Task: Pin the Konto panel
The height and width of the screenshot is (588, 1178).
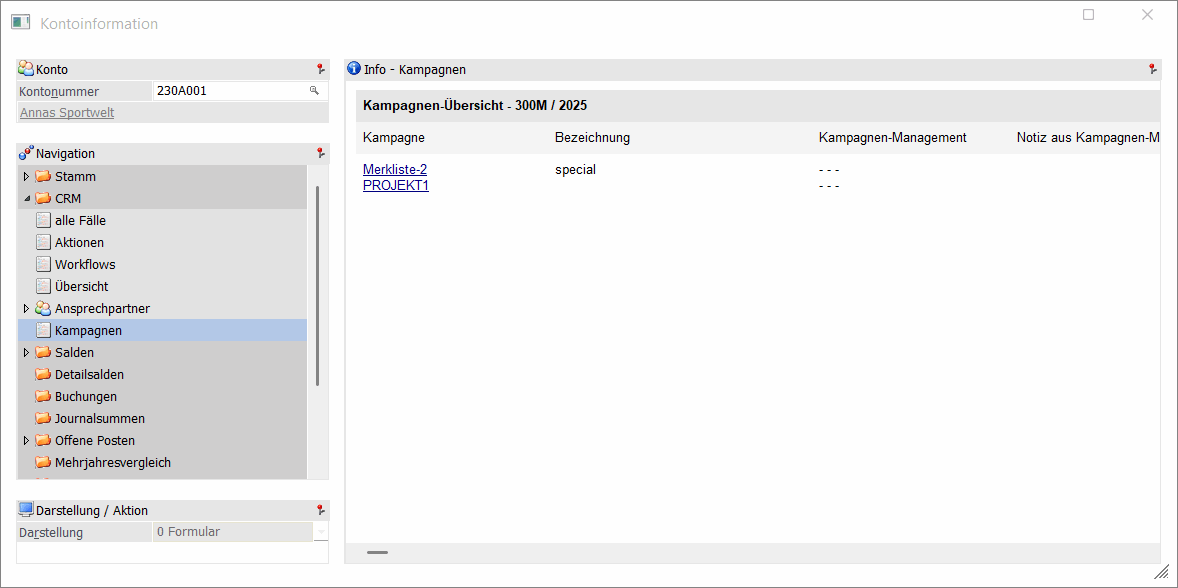Action: tap(321, 69)
